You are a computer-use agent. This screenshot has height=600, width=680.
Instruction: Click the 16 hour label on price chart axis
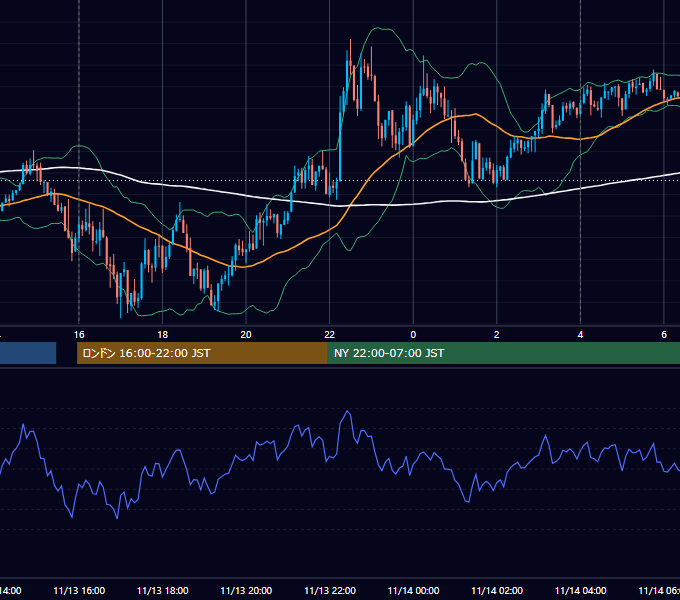[79, 335]
